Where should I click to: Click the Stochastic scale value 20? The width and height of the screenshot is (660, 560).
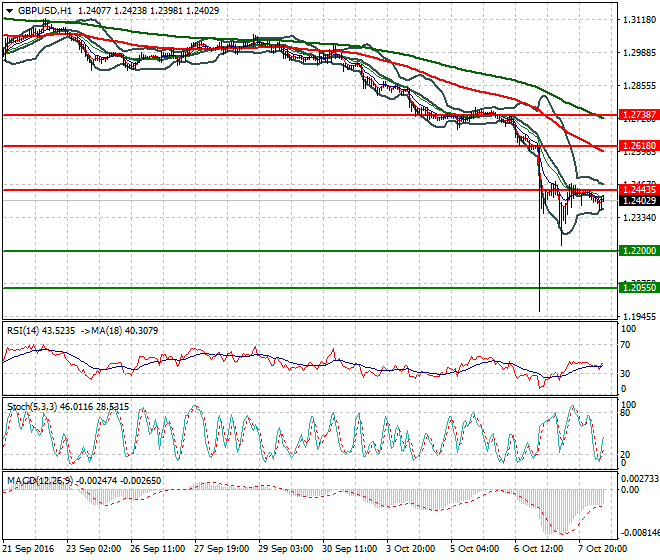[x=625, y=454]
